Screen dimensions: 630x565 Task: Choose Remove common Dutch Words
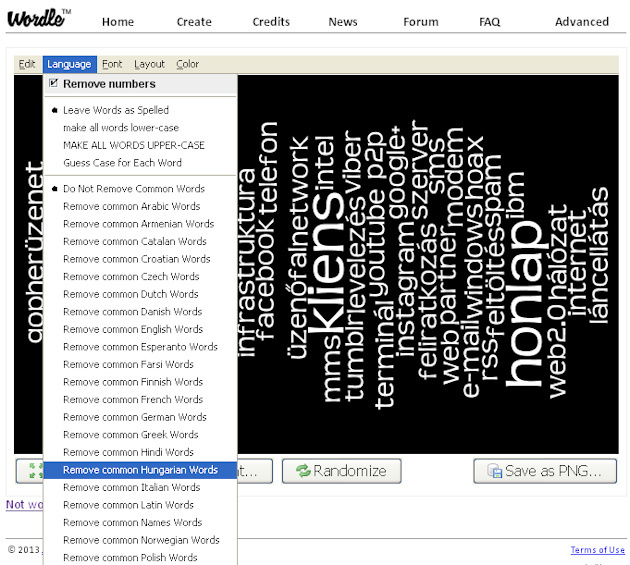click(140, 294)
